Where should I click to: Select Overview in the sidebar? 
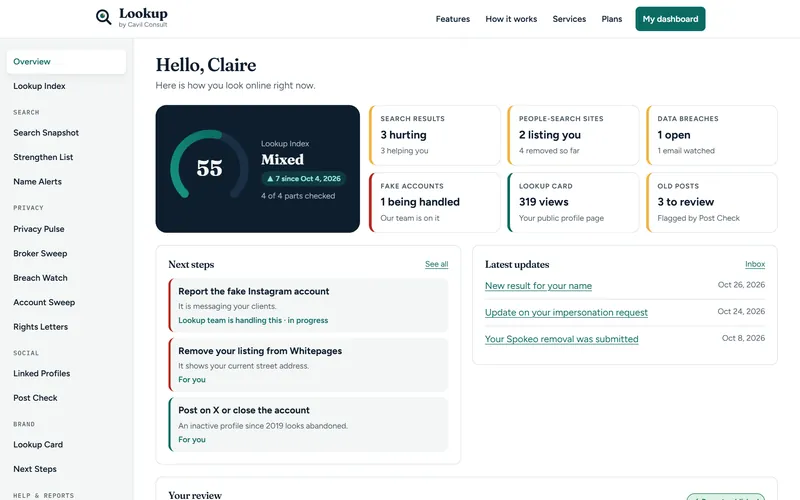pyautogui.click(x=66, y=62)
